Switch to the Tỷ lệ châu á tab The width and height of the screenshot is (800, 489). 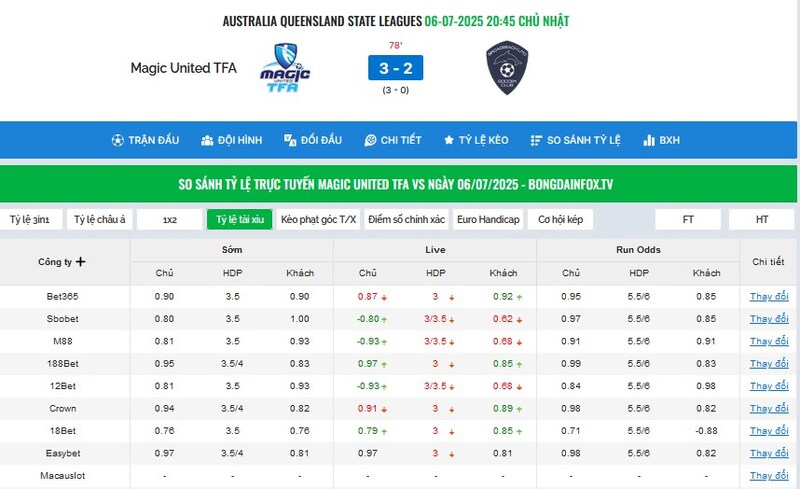coord(99,219)
